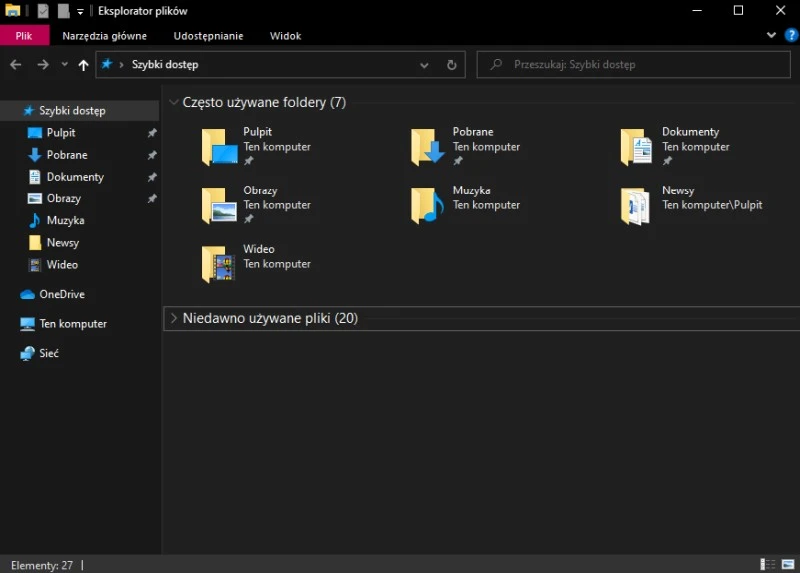Go up one folder level
This screenshot has width=800, height=573.
(x=83, y=65)
